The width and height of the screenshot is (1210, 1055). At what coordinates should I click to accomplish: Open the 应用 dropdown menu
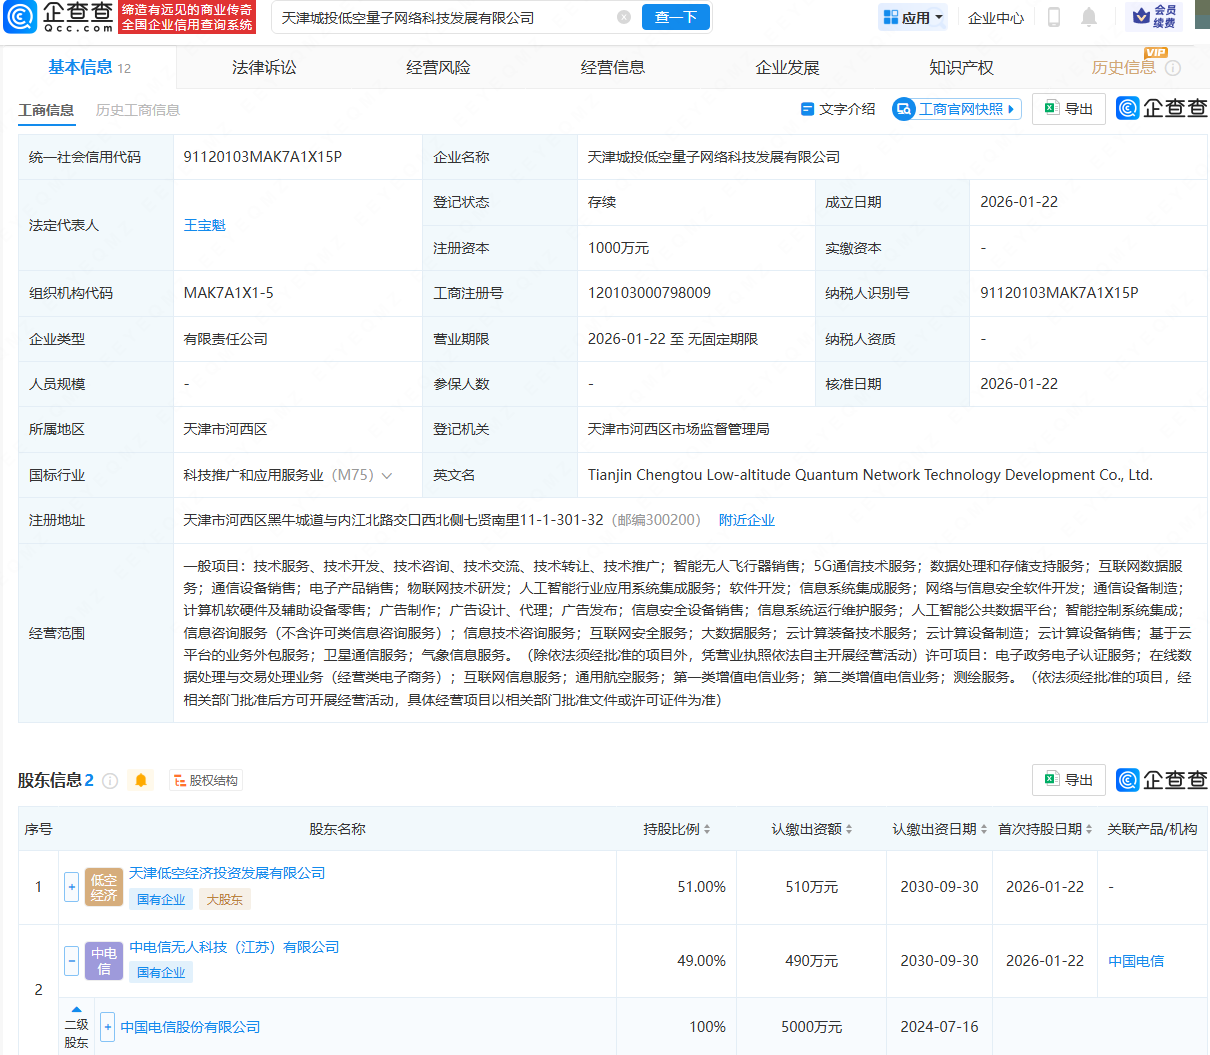click(x=913, y=17)
